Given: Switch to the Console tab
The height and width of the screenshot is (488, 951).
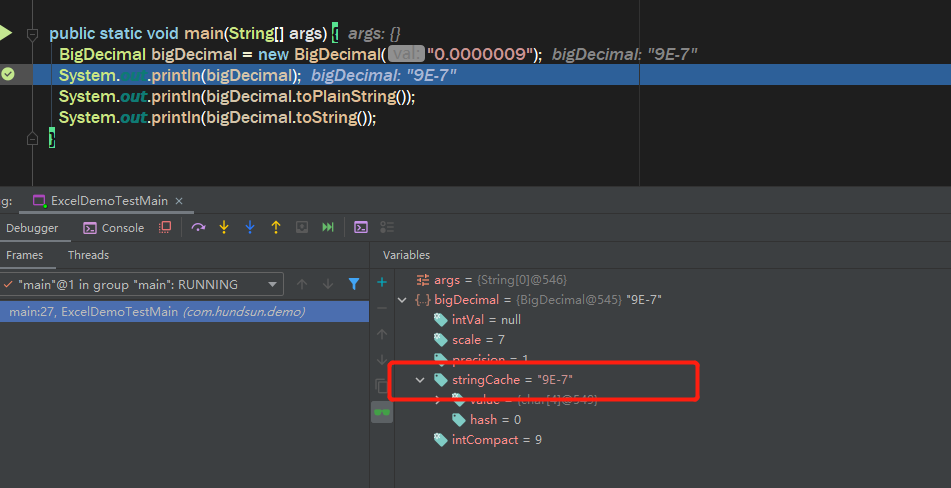Looking at the screenshot, I should click(114, 228).
